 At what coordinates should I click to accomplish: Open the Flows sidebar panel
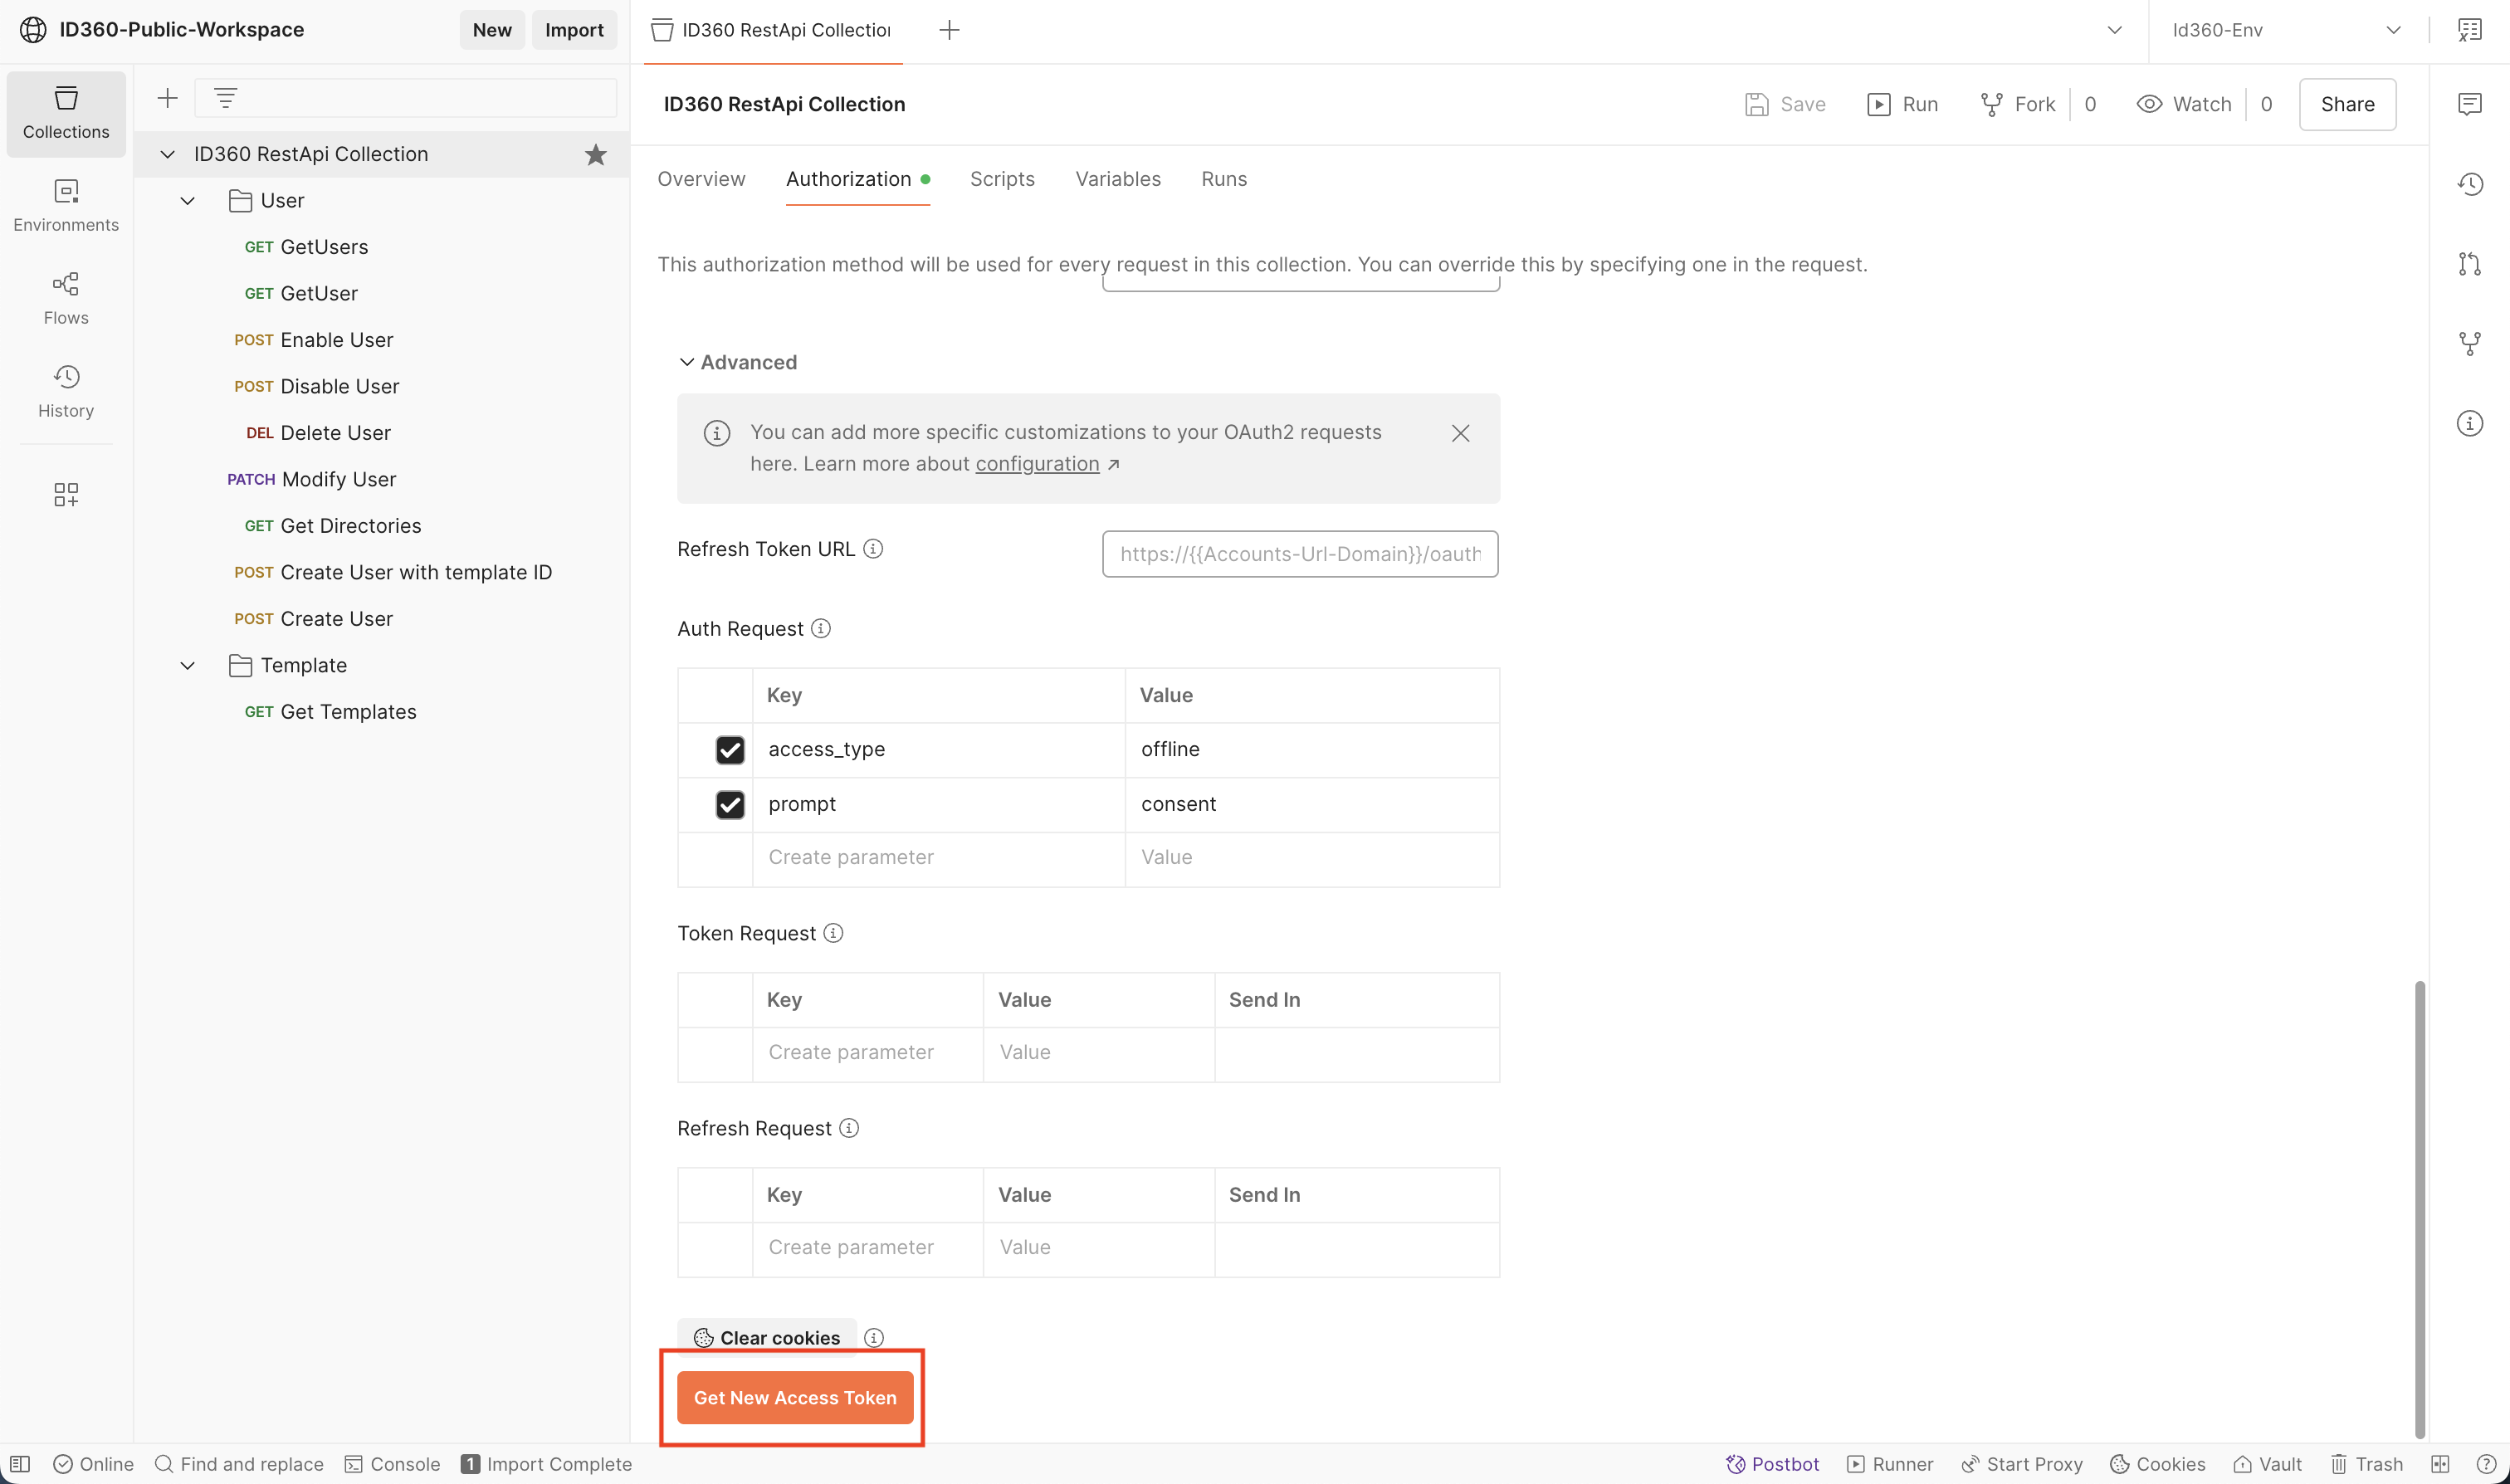(66, 299)
